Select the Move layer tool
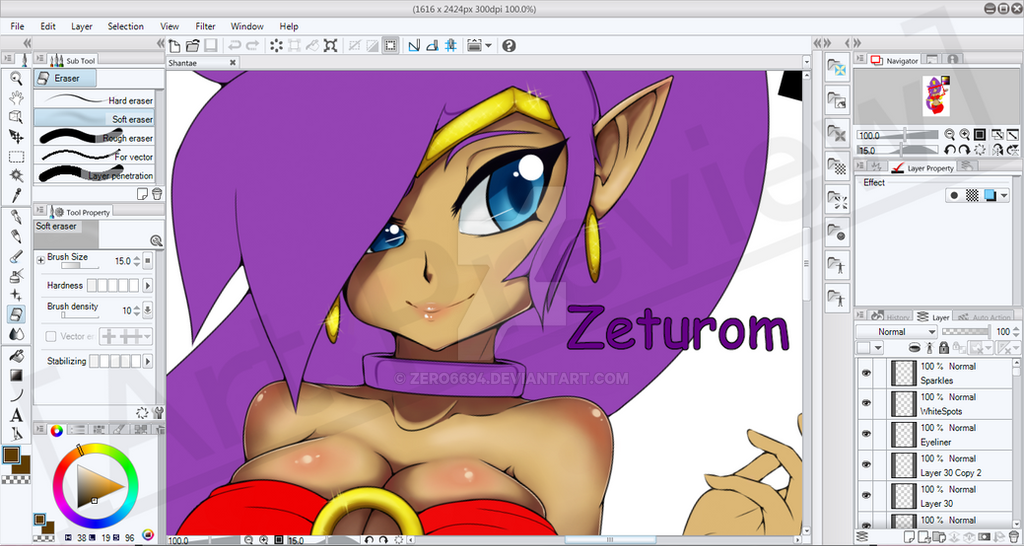The image size is (1024, 546). click(16, 136)
